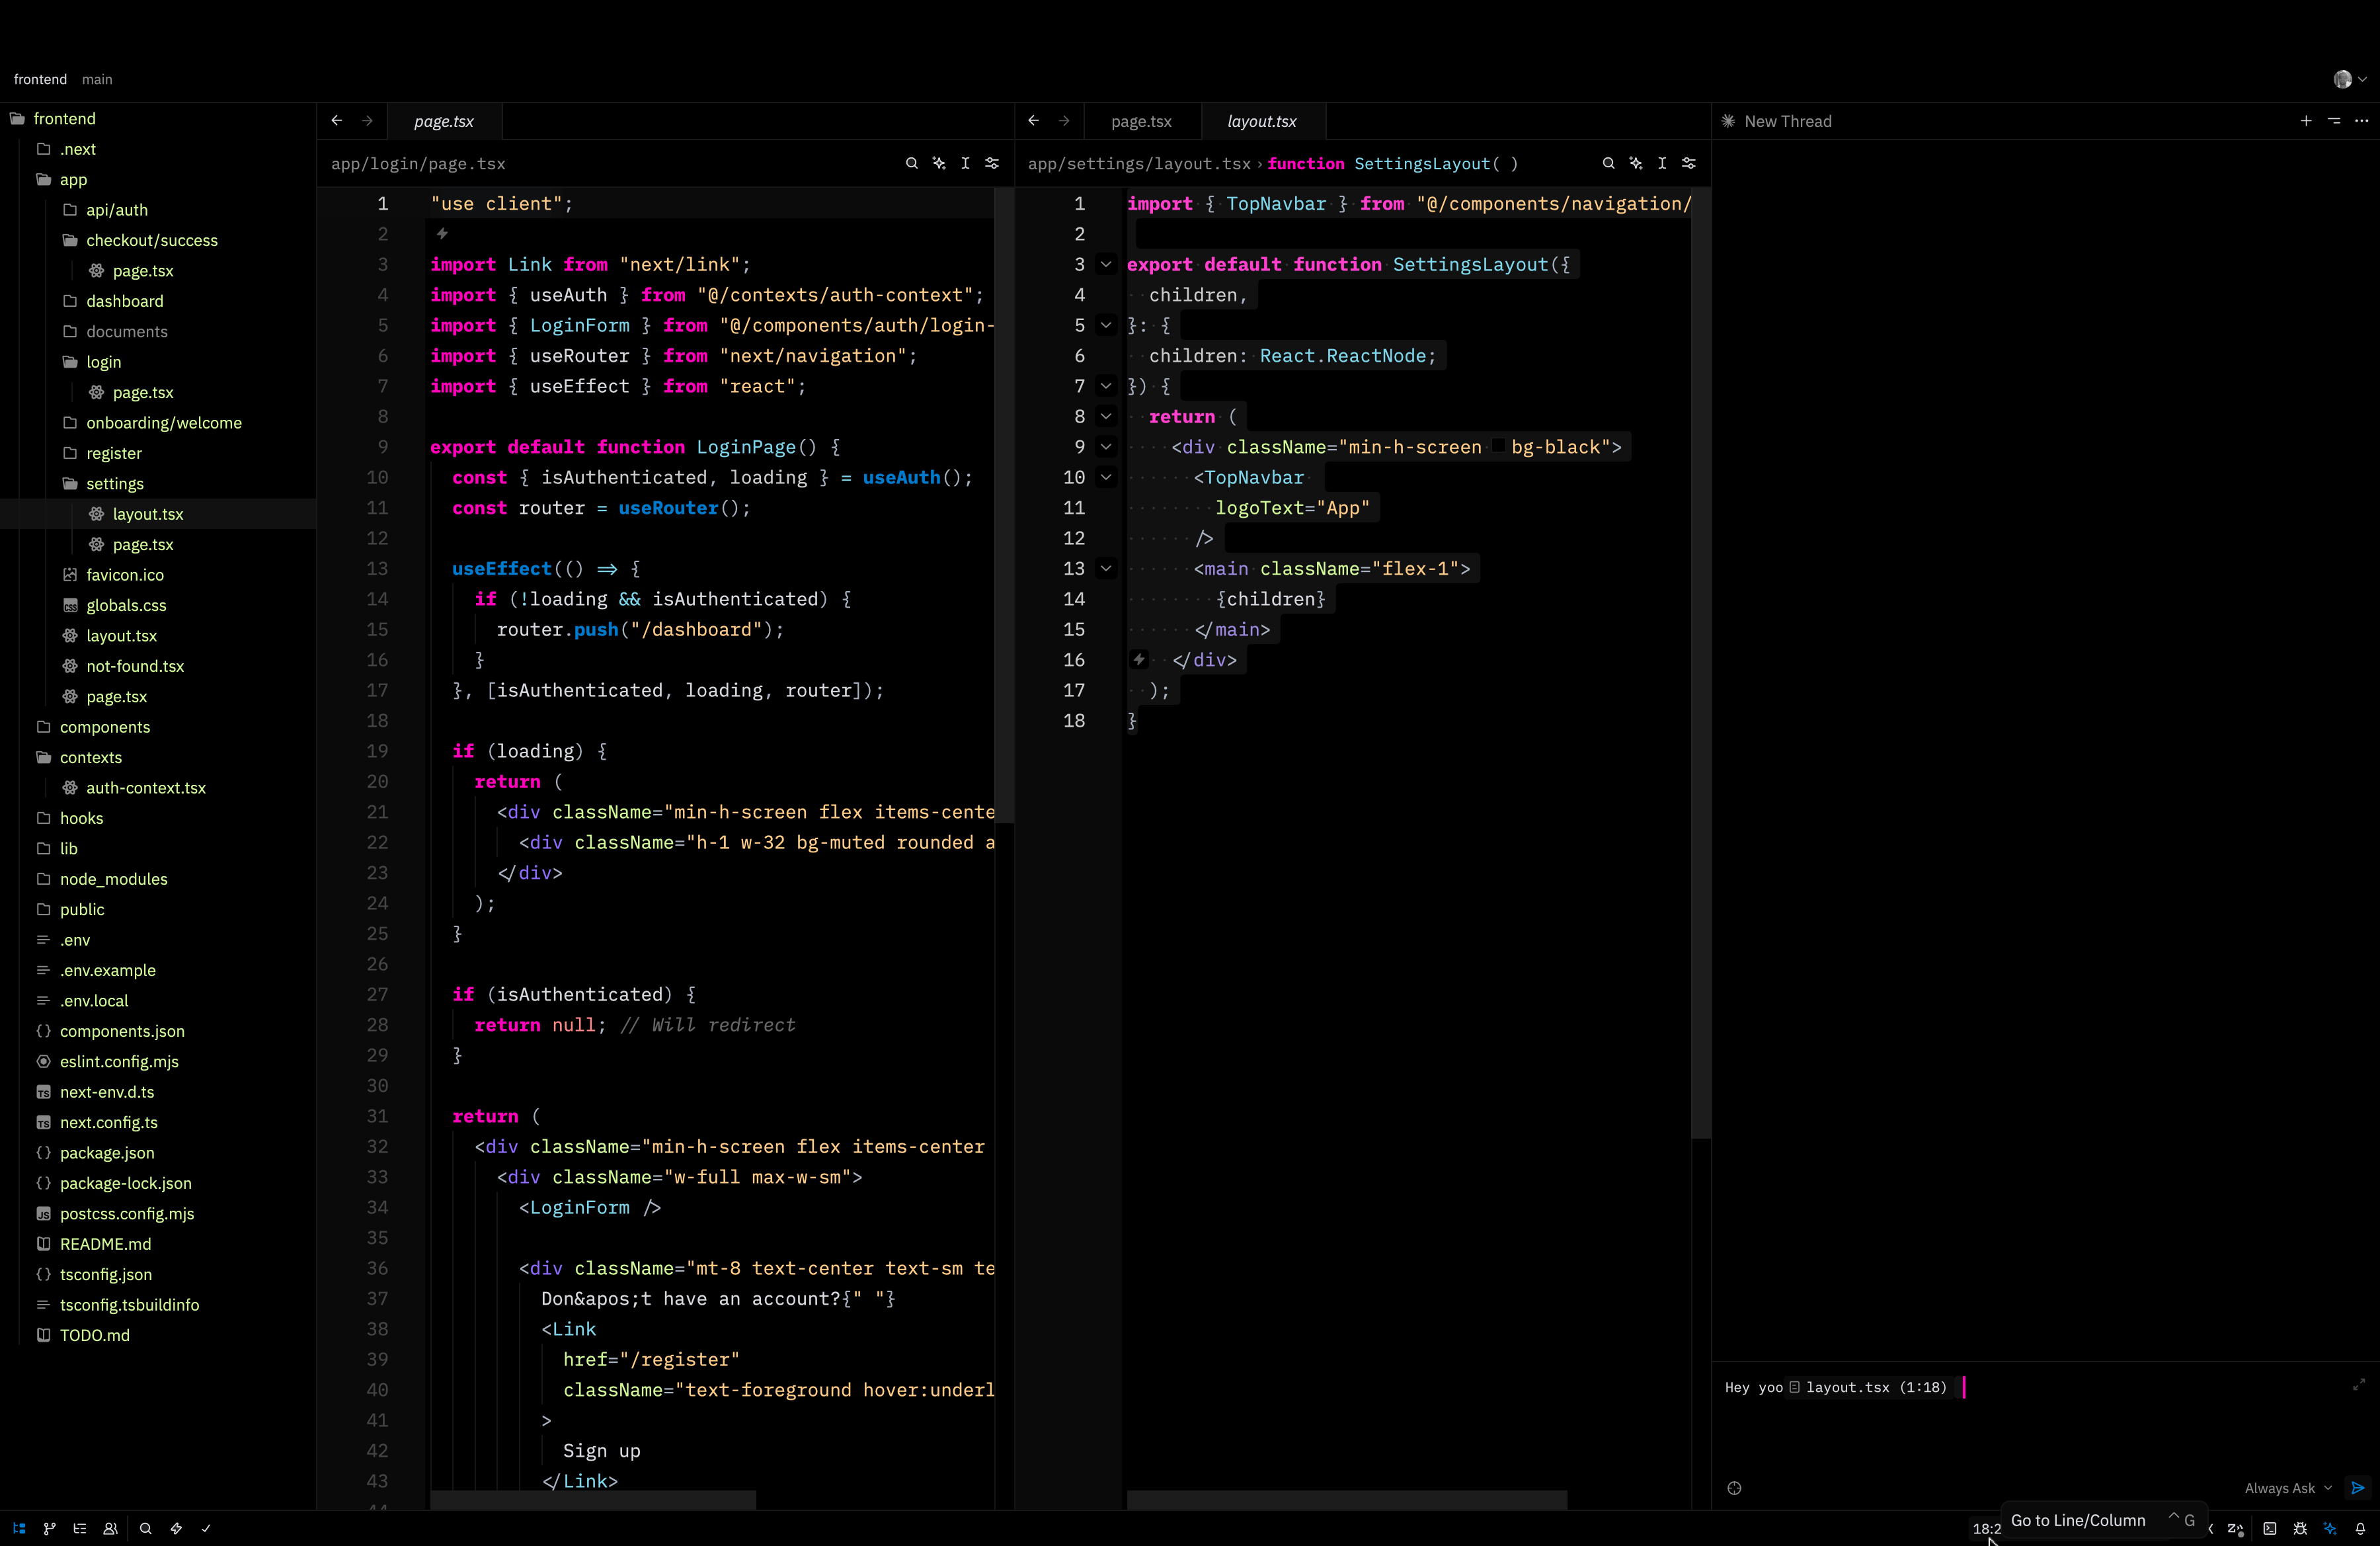
Task: Open the main branch switcher in title bar
Action: coord(97,79)
